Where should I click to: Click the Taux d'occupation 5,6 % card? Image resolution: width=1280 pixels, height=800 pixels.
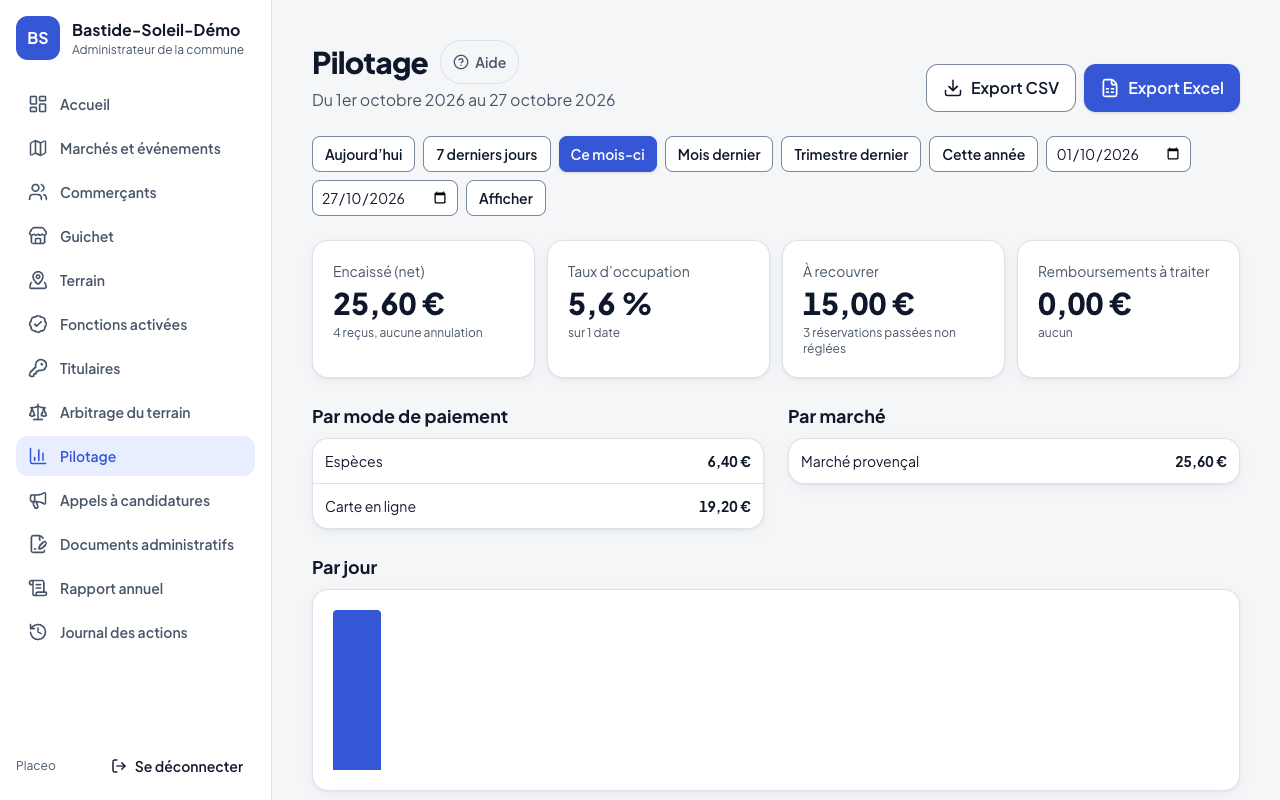[658, 309]
